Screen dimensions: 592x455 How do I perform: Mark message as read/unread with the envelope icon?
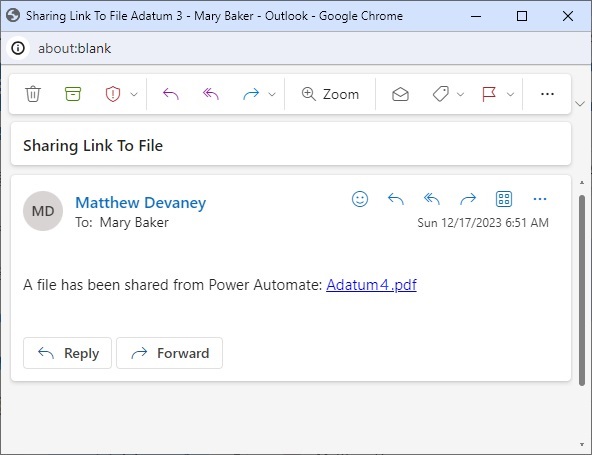(400, 94)
